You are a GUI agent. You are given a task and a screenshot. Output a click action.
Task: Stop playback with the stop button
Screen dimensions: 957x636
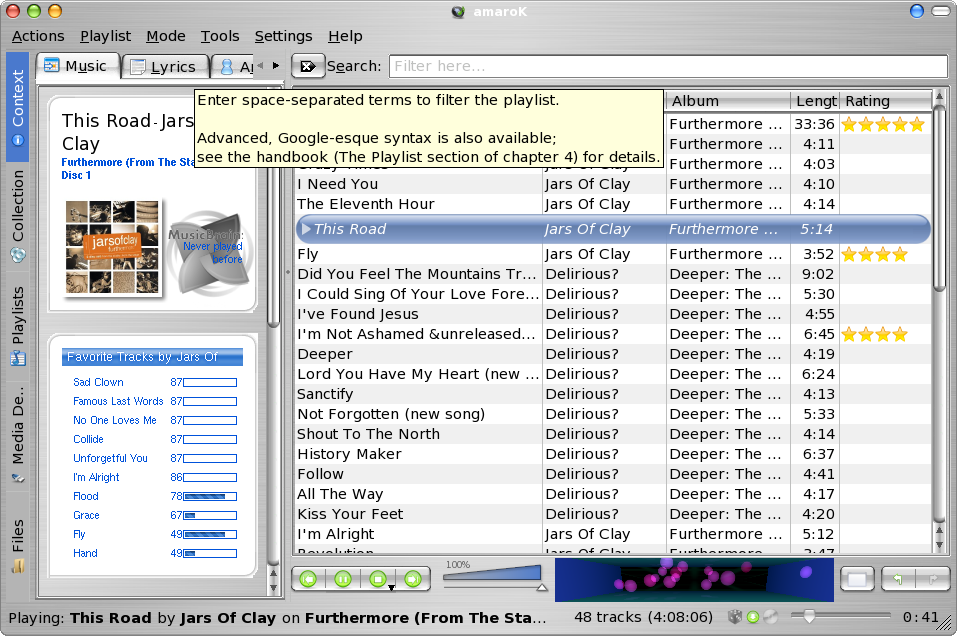tap(378, 579)
